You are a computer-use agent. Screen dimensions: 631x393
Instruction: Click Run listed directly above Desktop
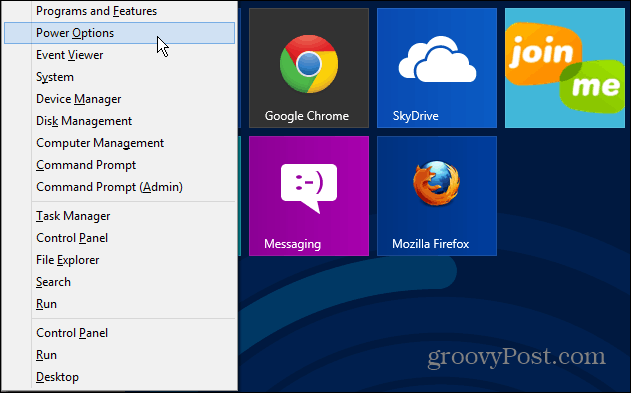pyautogui.click(x=119, y=355)
